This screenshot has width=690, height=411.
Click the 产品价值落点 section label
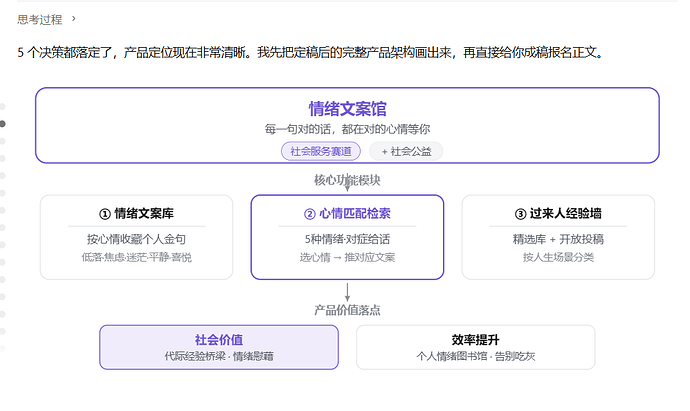(x=347, y=310)
